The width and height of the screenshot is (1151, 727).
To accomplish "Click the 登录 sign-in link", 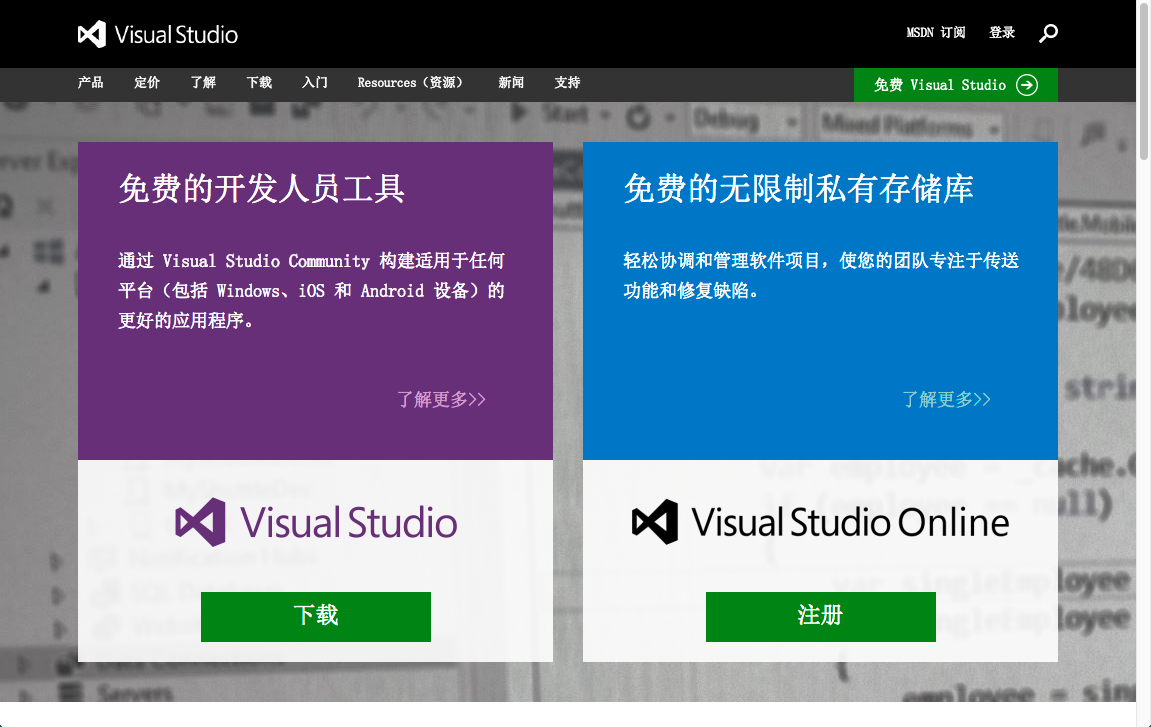I will [1002, 32].
